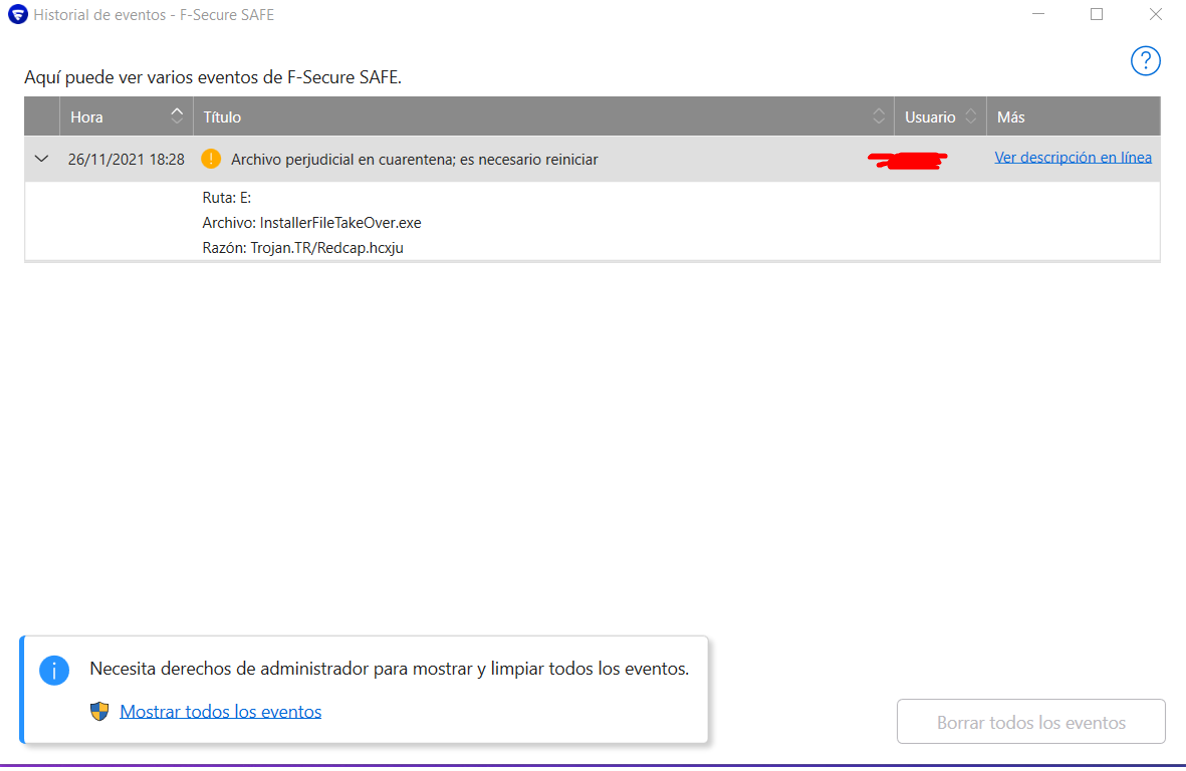Click the 'Ruta: E:' detail line
Screen dimensions: 1186x771
coord(226,197)
